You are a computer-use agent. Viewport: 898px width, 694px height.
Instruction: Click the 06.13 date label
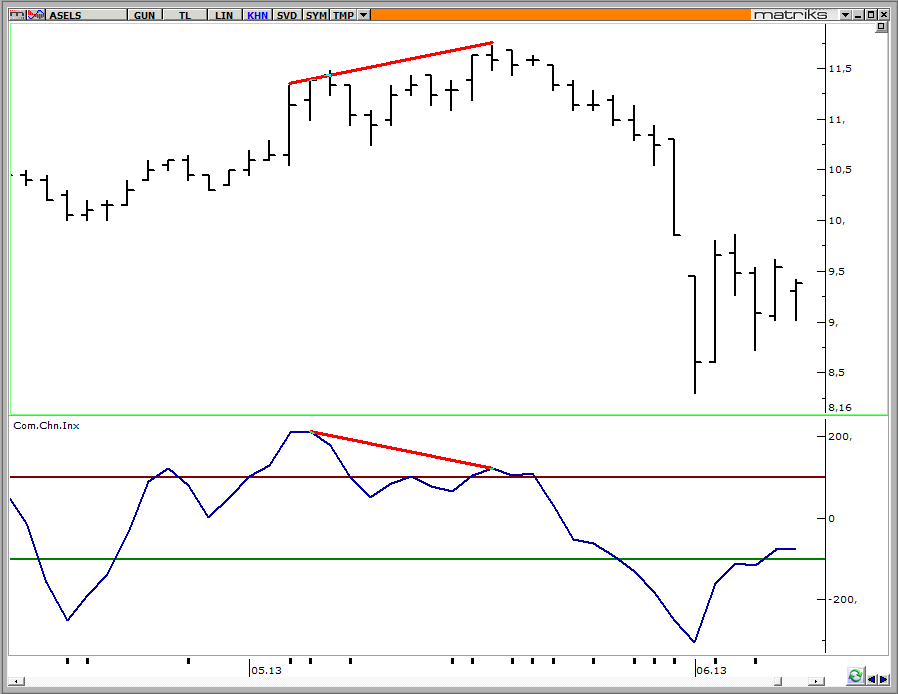coord(711,671)
